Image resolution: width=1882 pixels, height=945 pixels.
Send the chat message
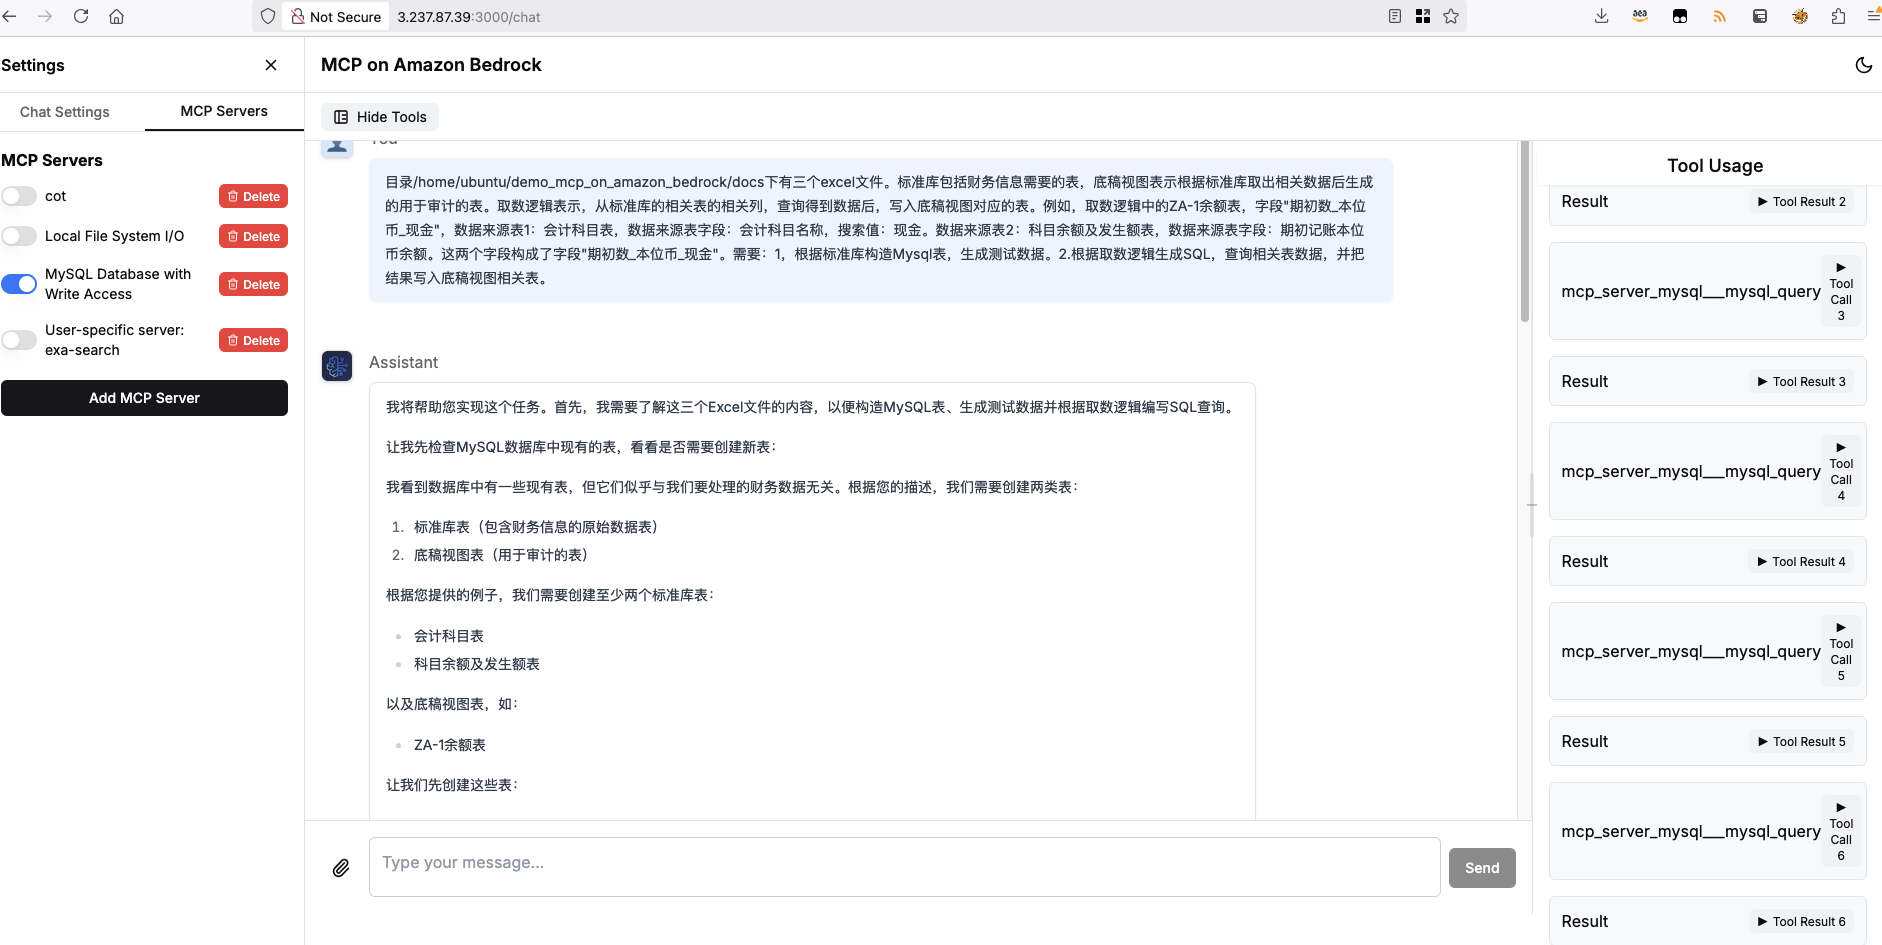1482,868
